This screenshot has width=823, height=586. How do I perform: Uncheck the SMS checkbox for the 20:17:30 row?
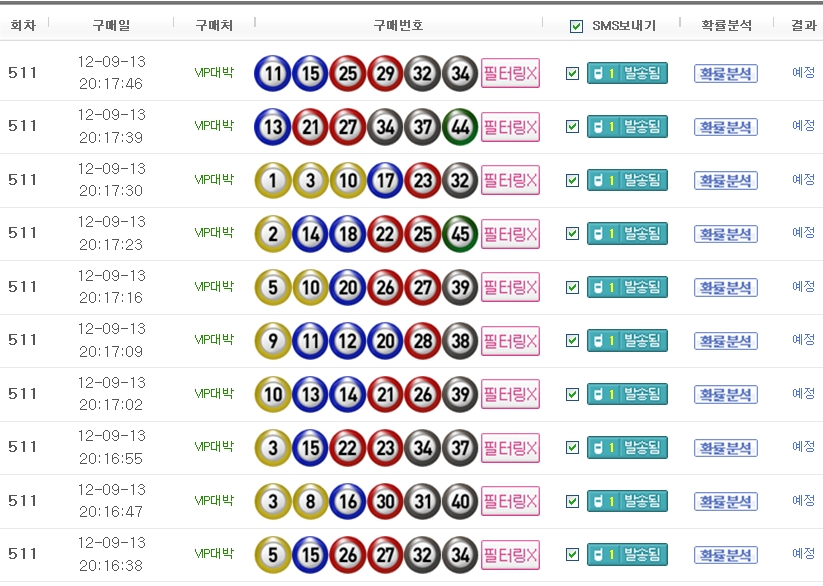(572, 181)
